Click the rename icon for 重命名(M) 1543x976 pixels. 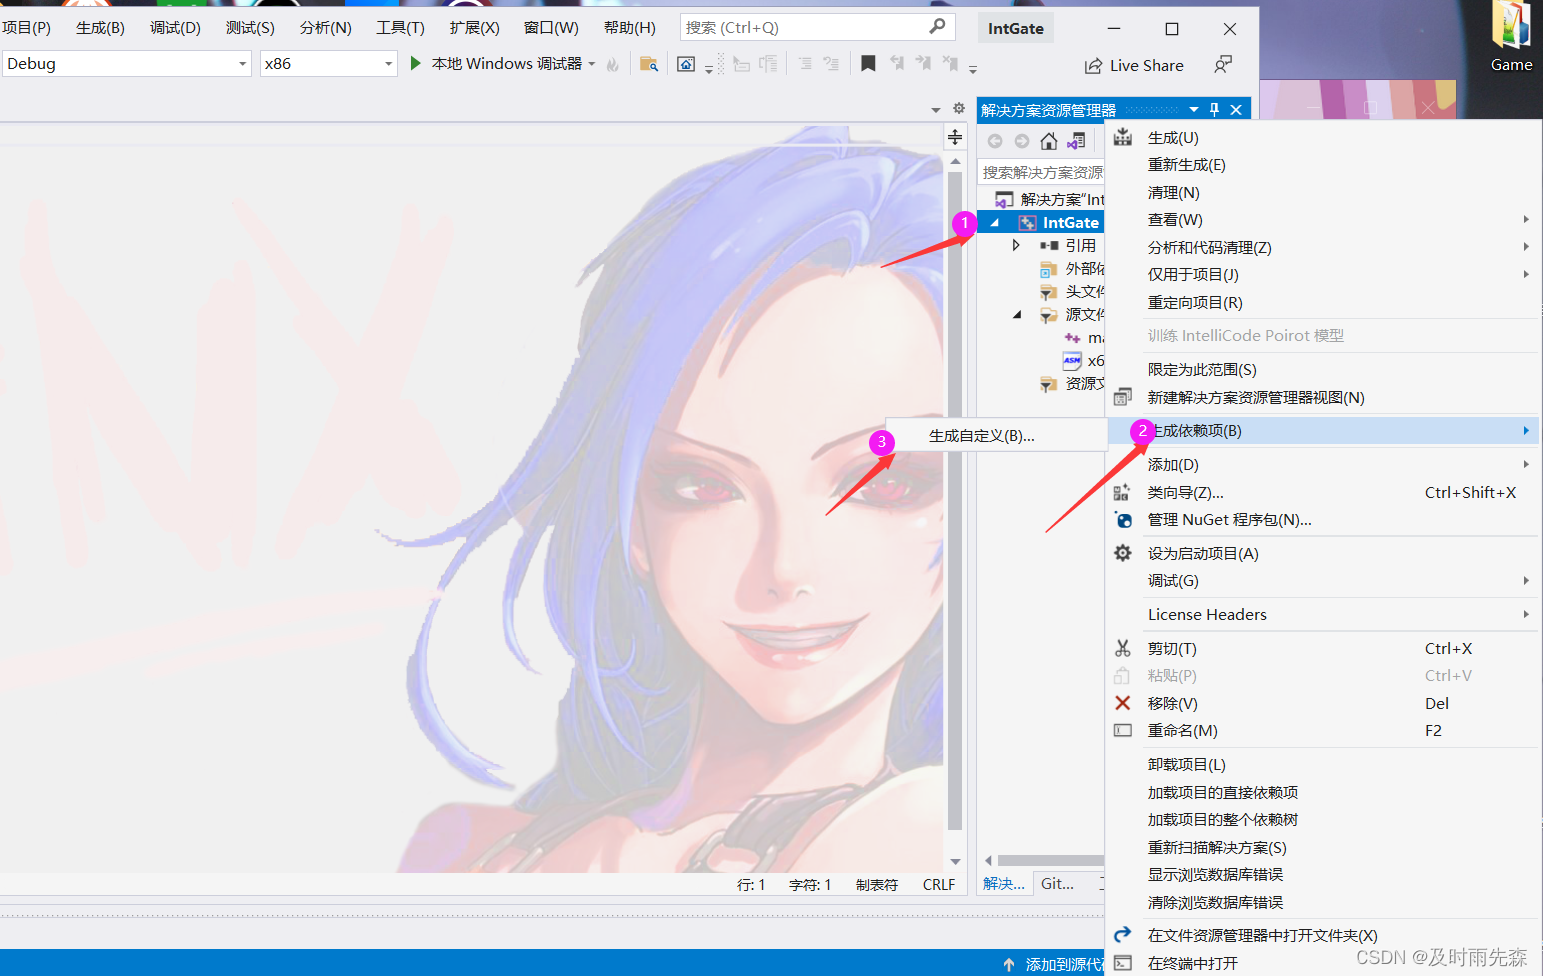click(x=1123, y=731)
